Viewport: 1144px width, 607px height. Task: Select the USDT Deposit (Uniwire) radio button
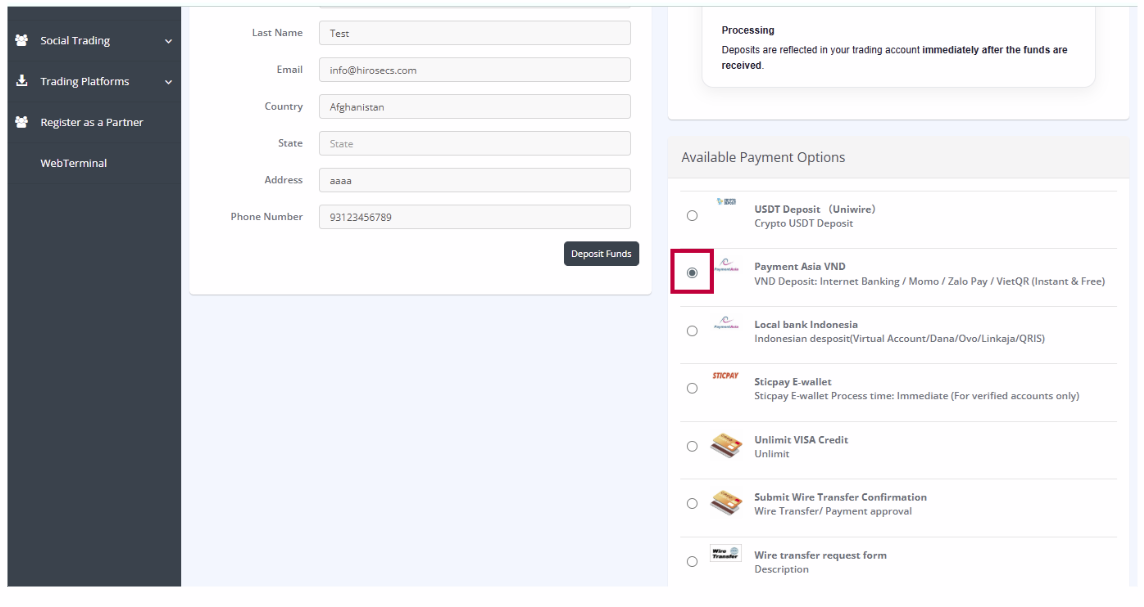click(x=692, y=216)
